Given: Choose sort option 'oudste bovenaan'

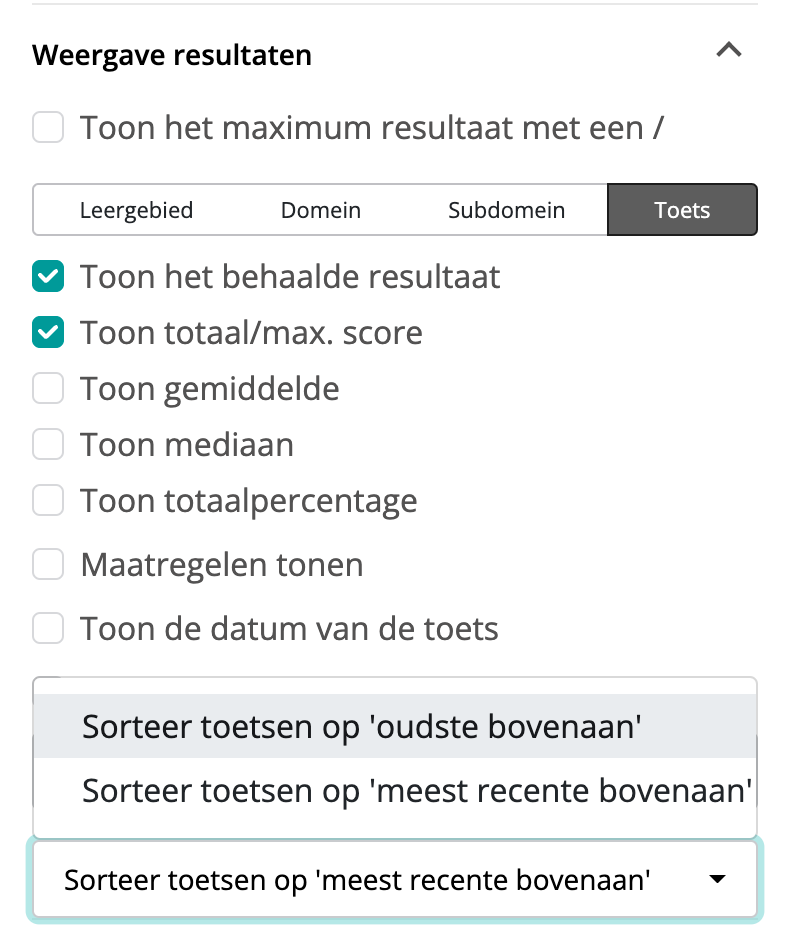Looking at the screenshot, I should (x=361, y=727).
